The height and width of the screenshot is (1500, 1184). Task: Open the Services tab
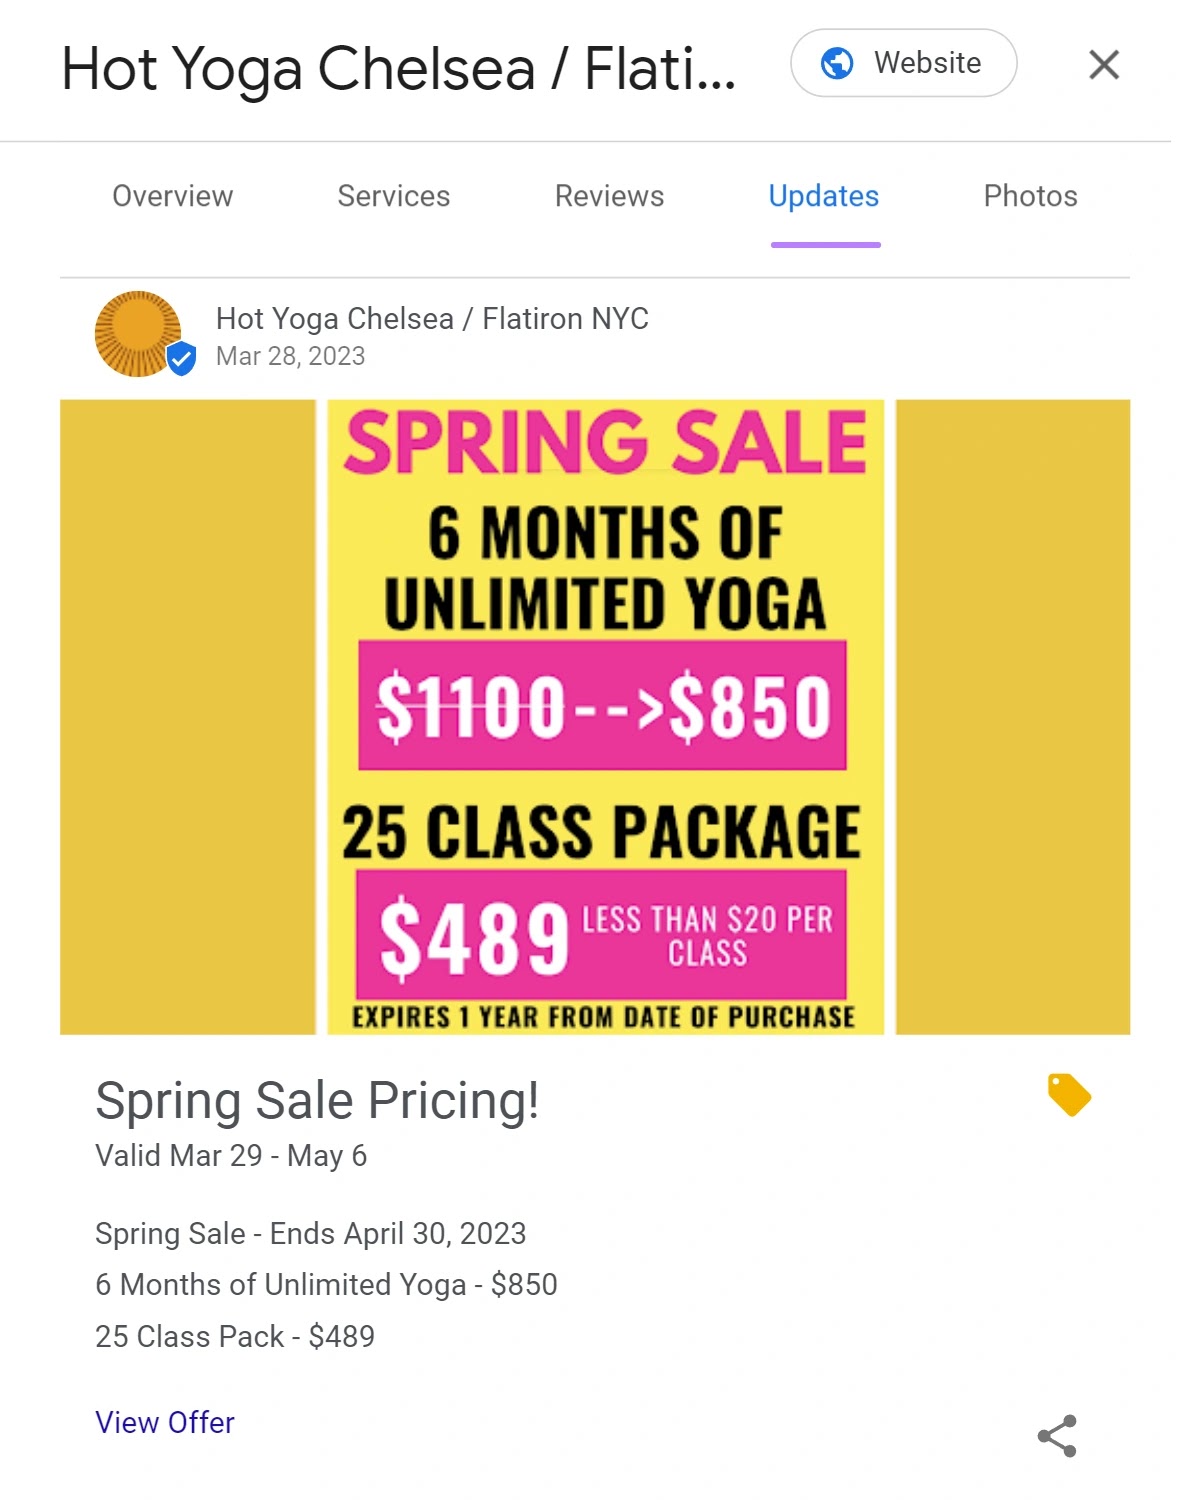coord(393,196)
